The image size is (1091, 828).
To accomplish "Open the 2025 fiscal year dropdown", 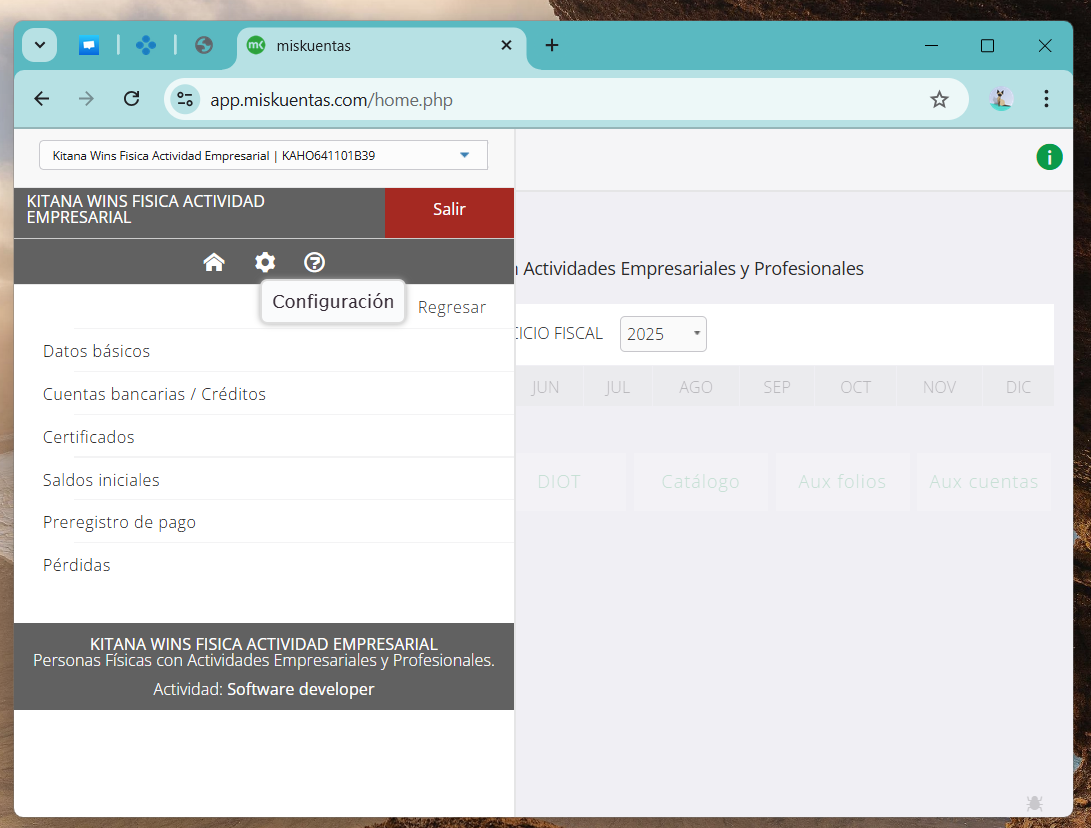I will point(663,334).
